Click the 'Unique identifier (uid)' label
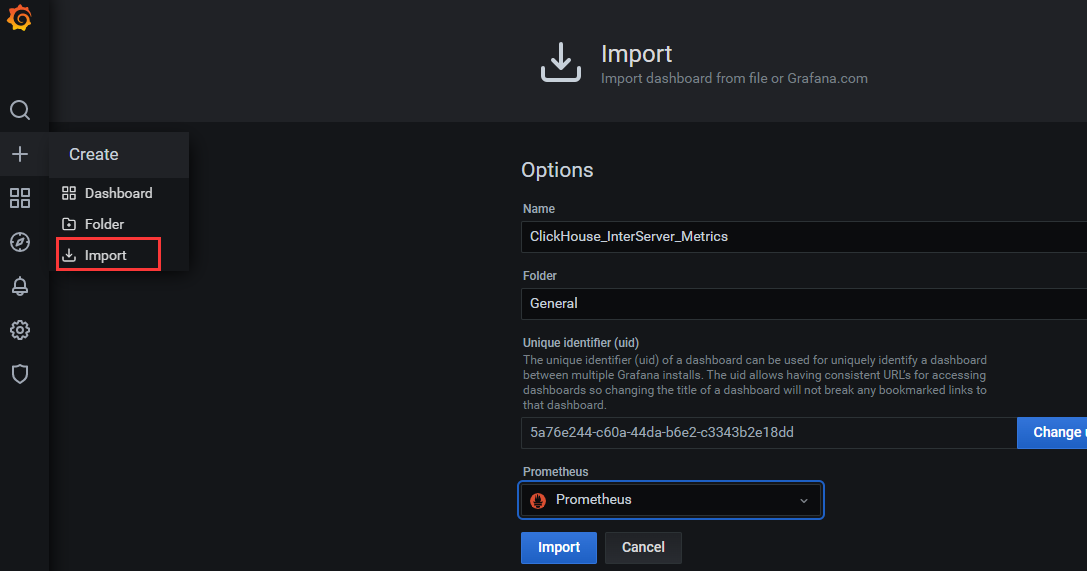Screen dimensions: 1087x571 581,343
